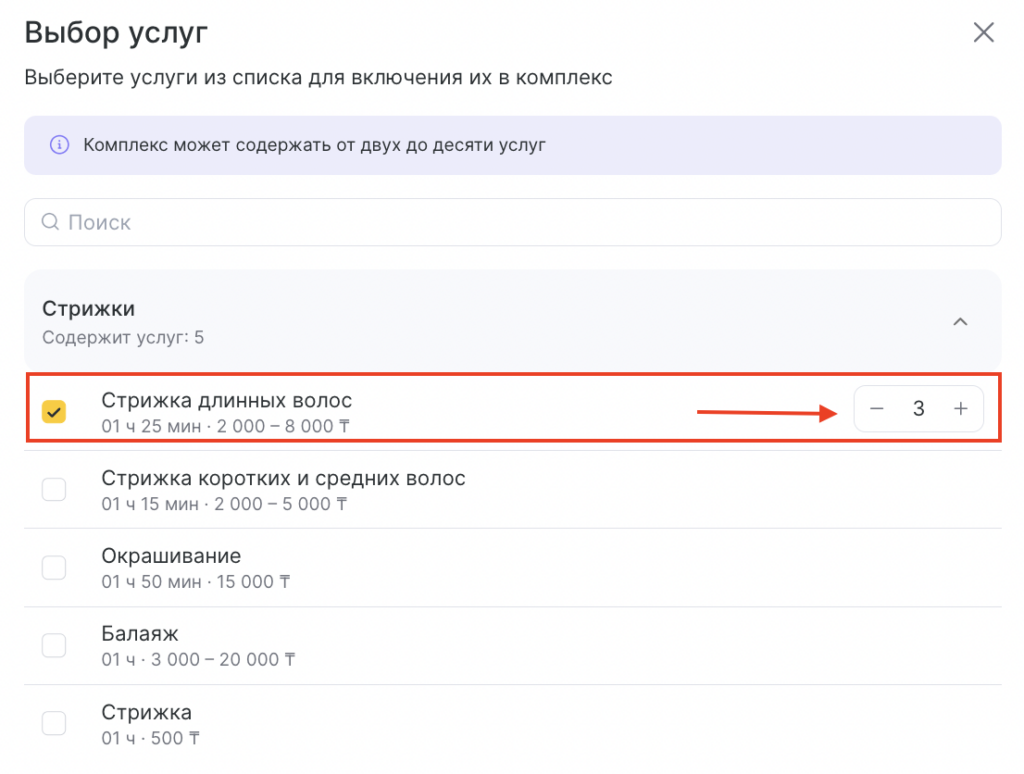Image resolution: width=1024 pixels, height=774 pixels.
Task: Click the Окрашивание service name
Action: [x=171, y=556]
